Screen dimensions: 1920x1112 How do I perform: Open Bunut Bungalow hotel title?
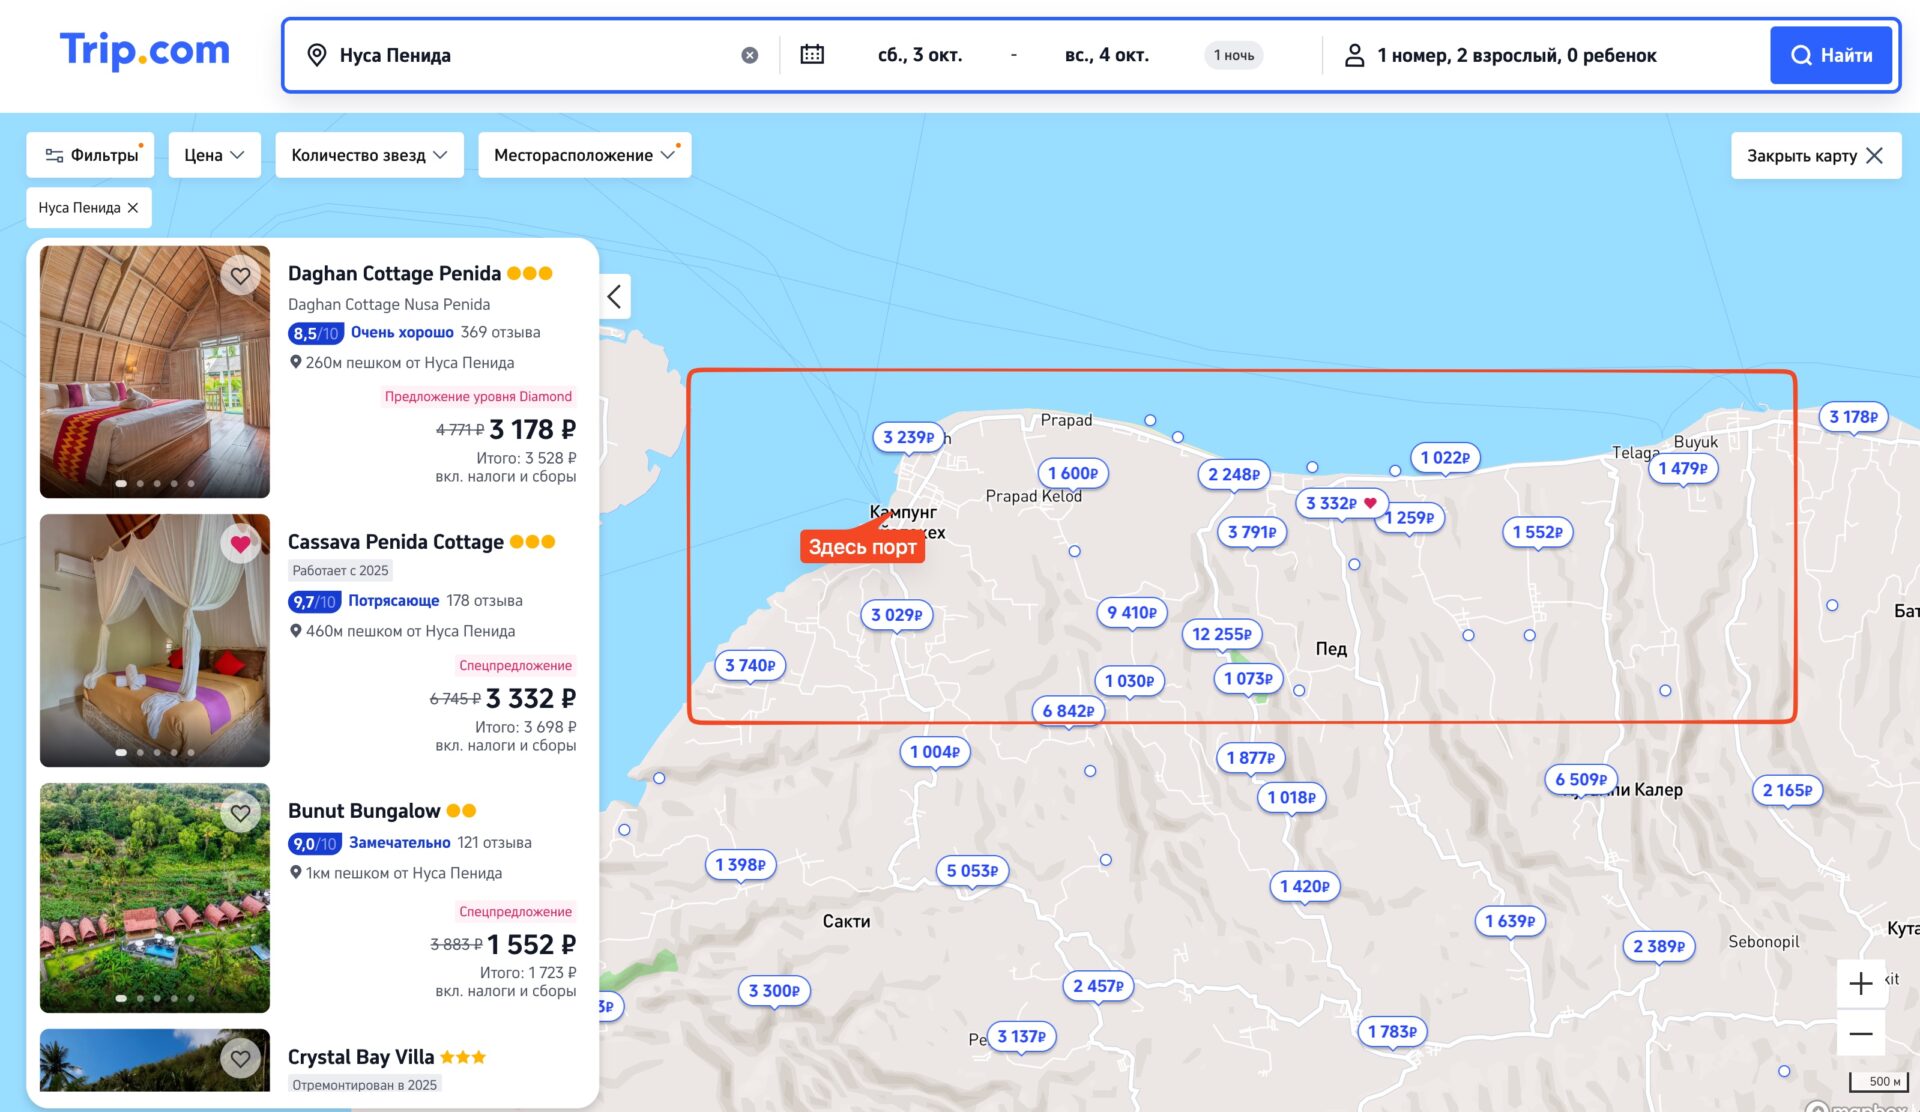(364, 811)
